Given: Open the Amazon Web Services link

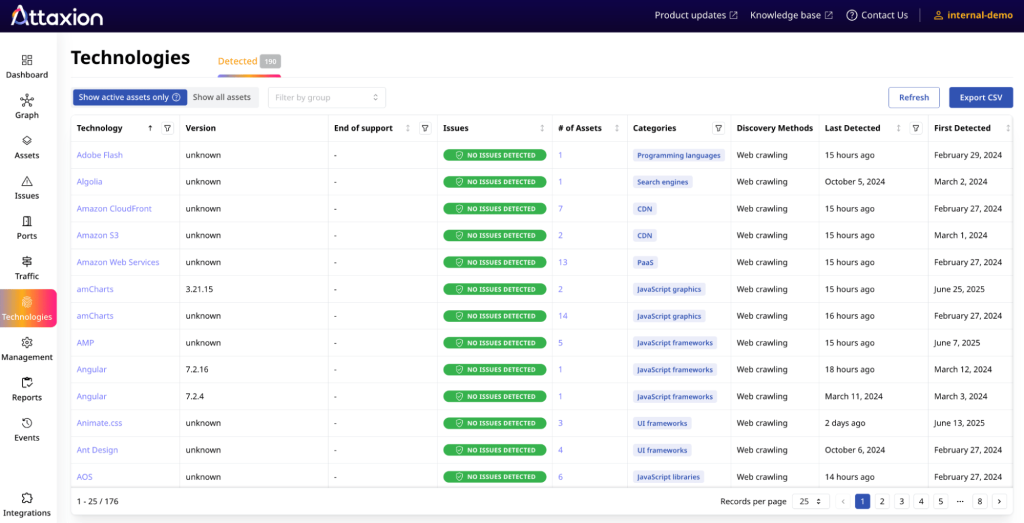Looking at the screenshot, I should [x=118, y=262].
